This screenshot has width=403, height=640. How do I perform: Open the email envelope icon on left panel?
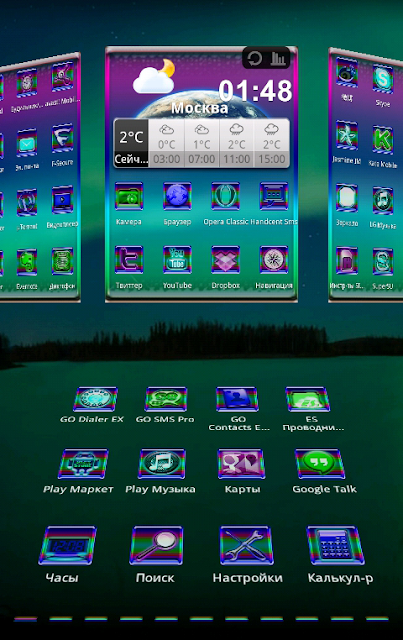tap(27, 143)
